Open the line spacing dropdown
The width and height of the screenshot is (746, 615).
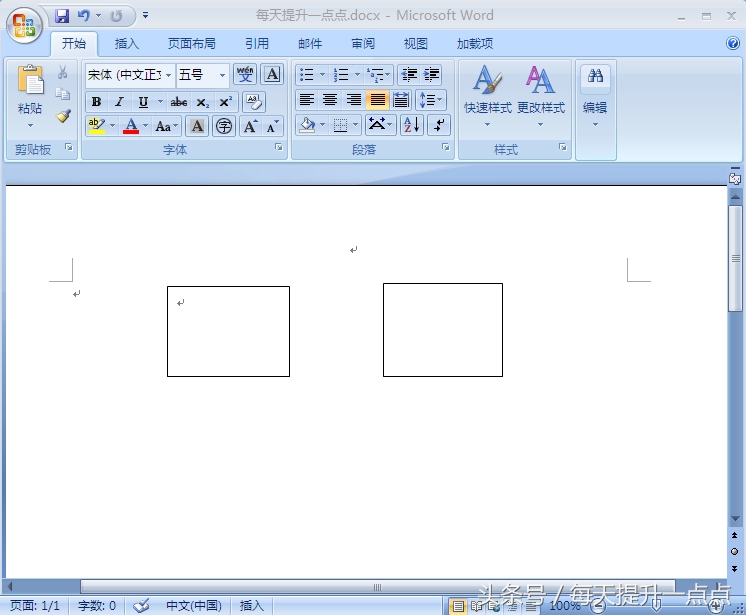point(431,100)
